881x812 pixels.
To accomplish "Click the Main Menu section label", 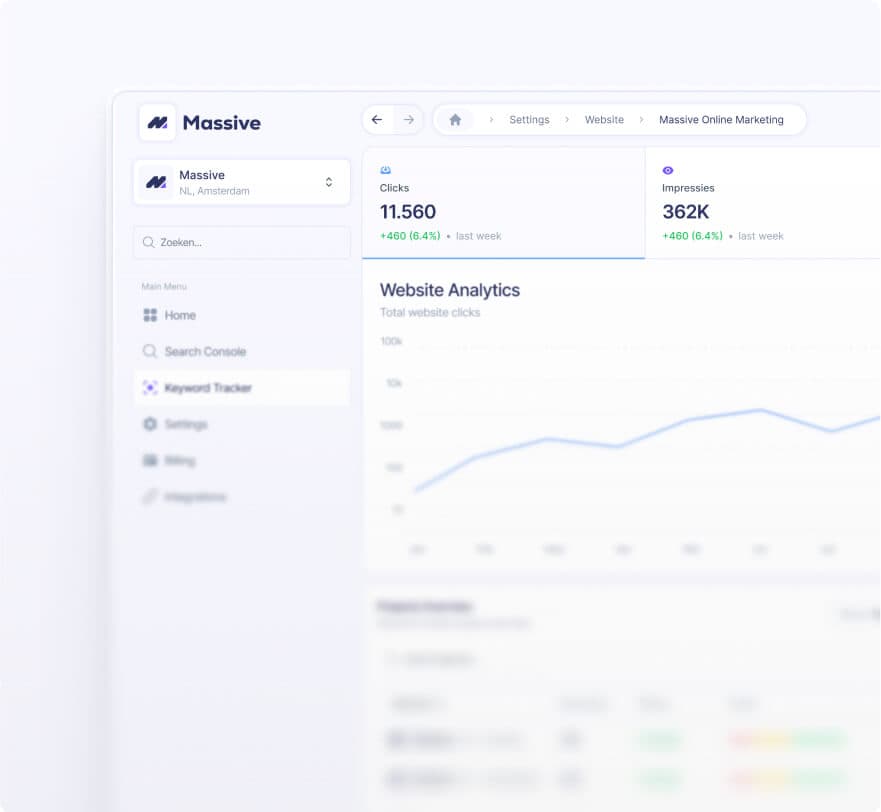I will pyautogui.click(x=164, y=287).
